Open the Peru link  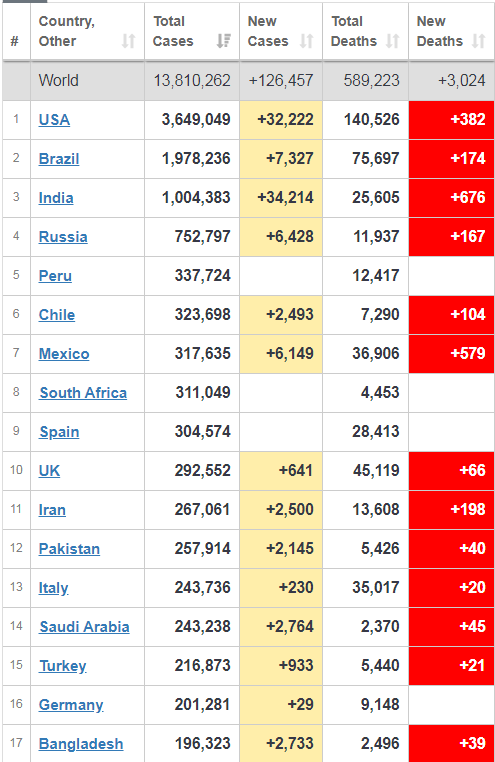55,276
